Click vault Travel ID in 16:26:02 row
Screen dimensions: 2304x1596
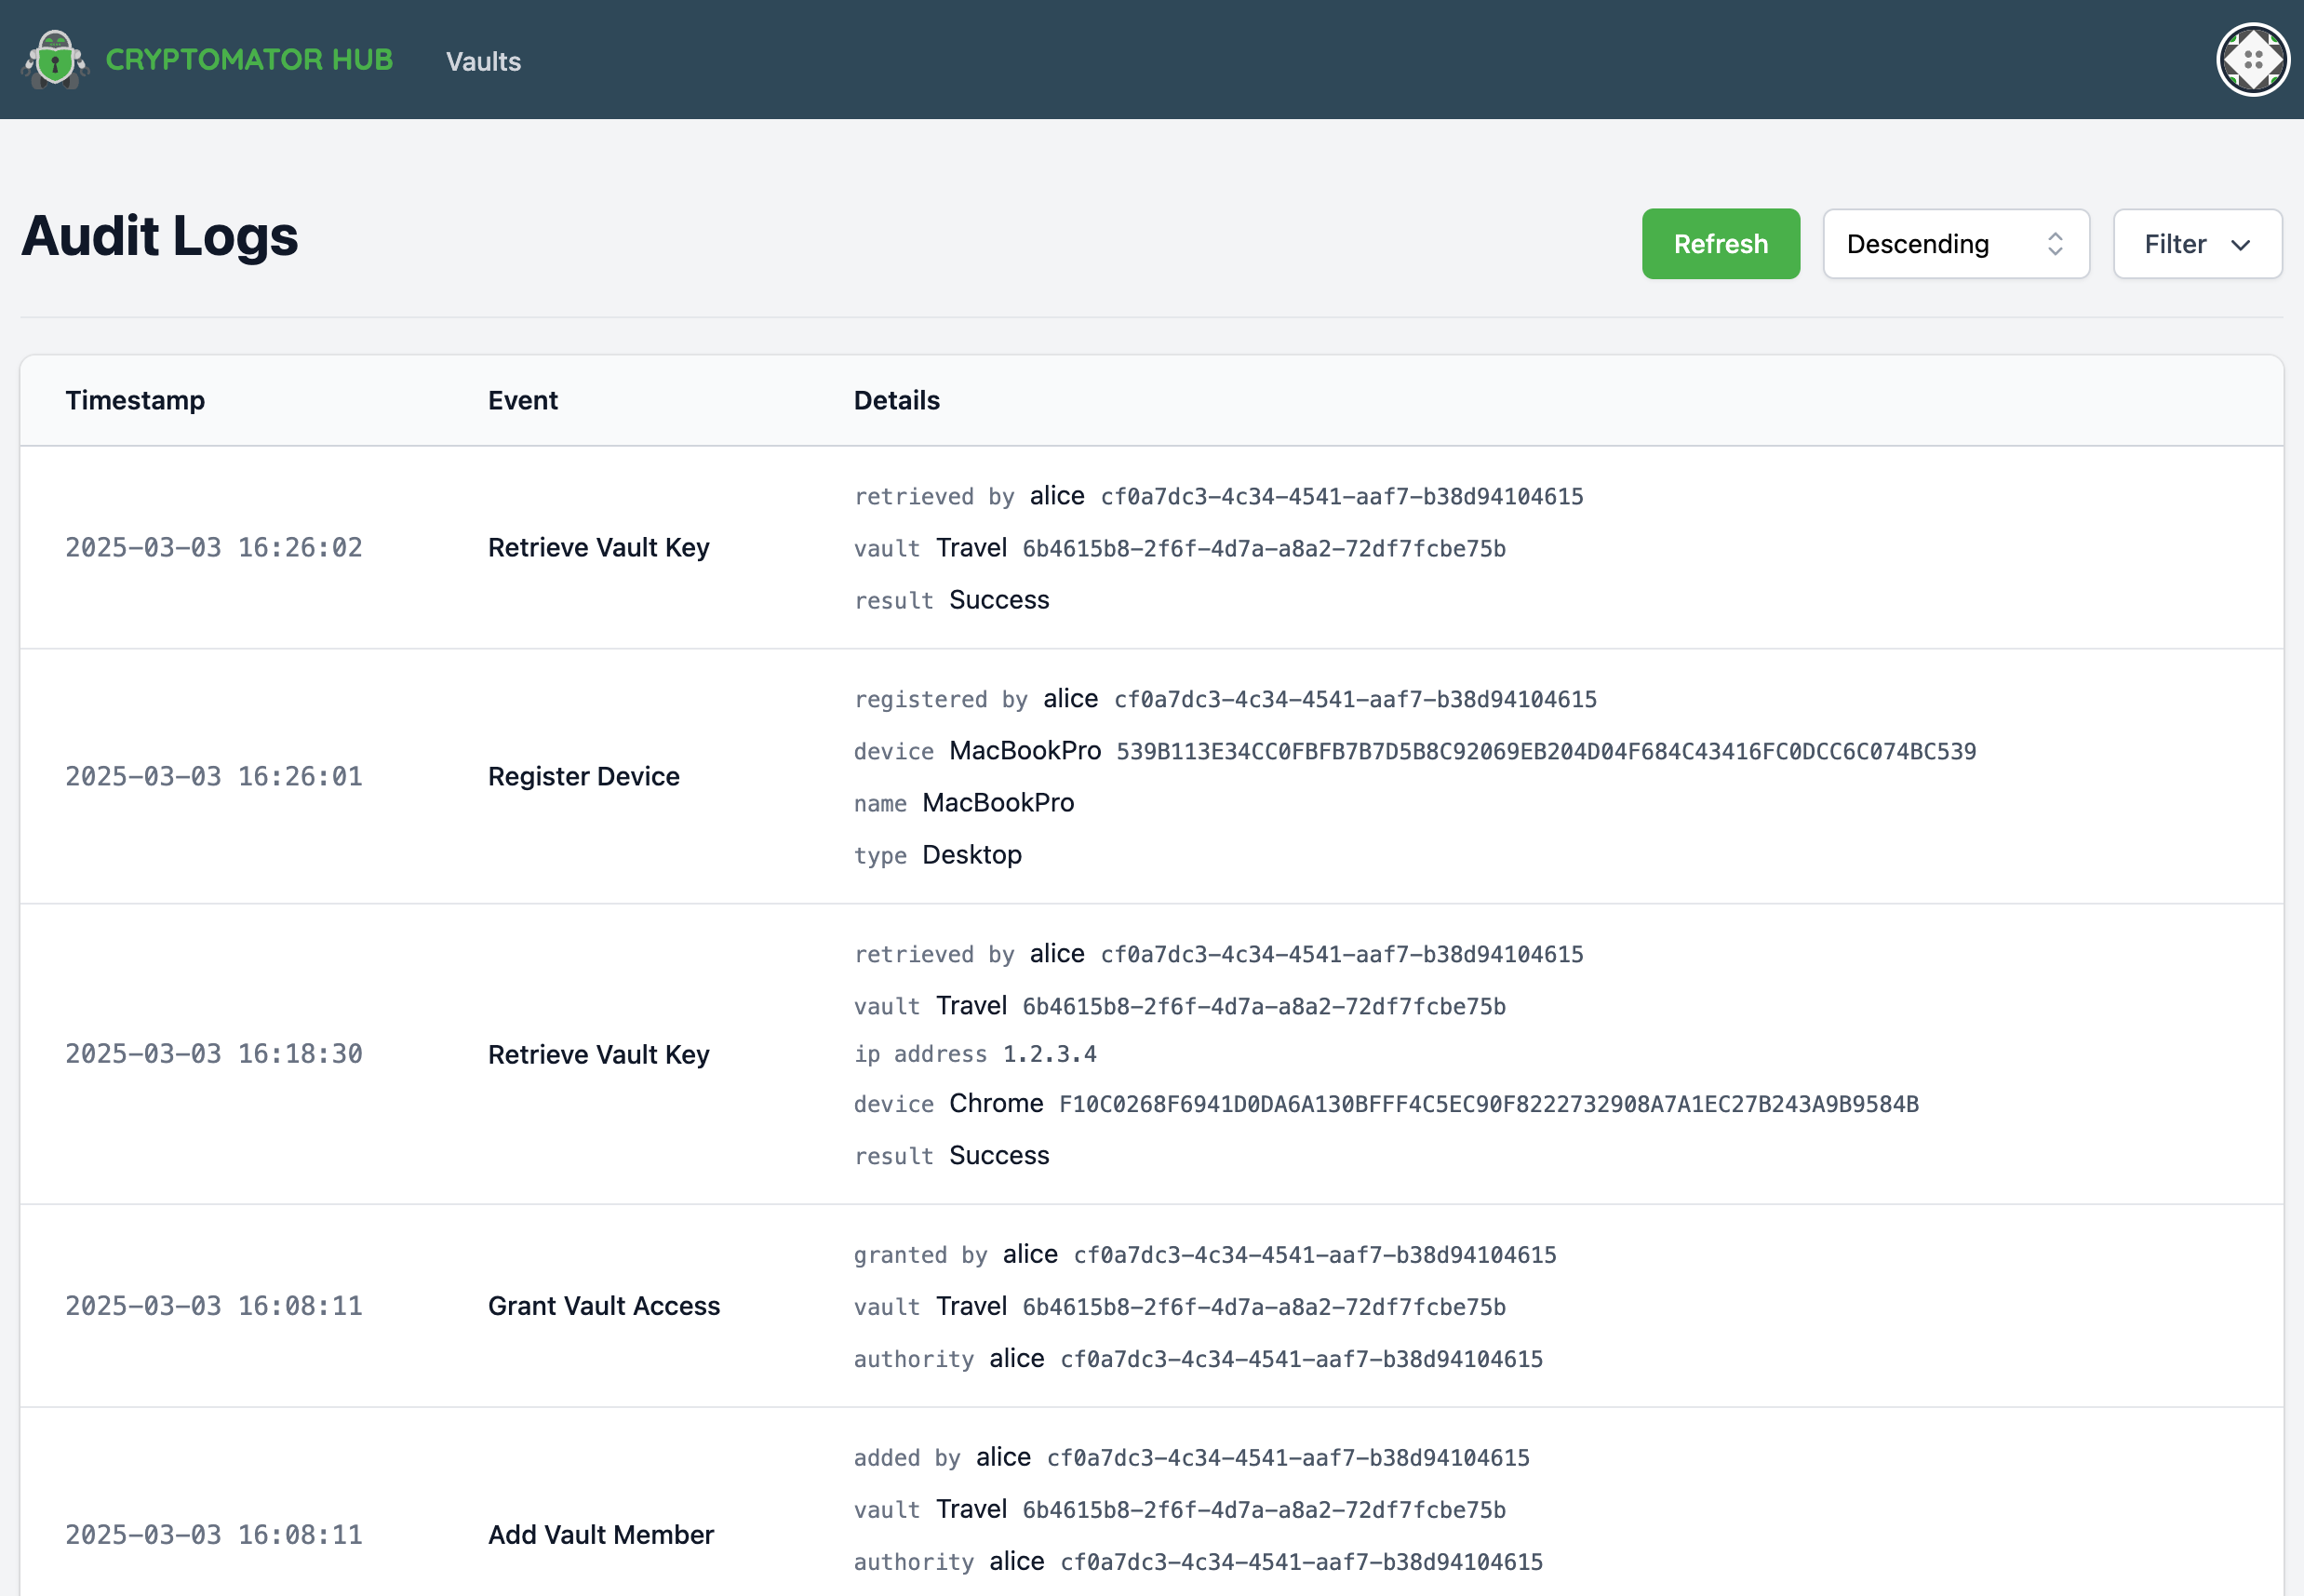click(x=1264, y=548)
